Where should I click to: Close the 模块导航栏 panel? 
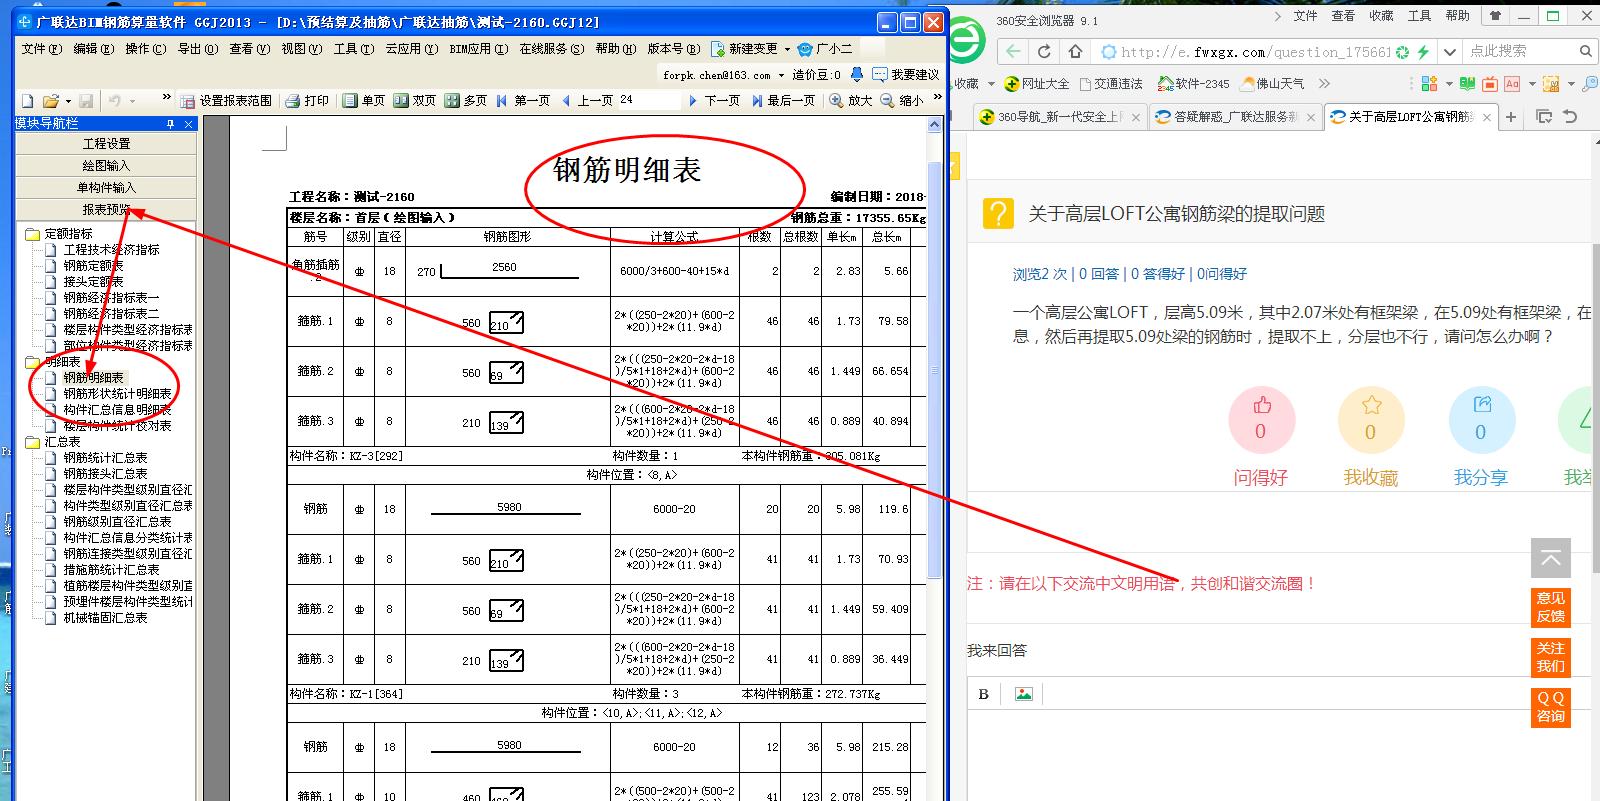189,123
